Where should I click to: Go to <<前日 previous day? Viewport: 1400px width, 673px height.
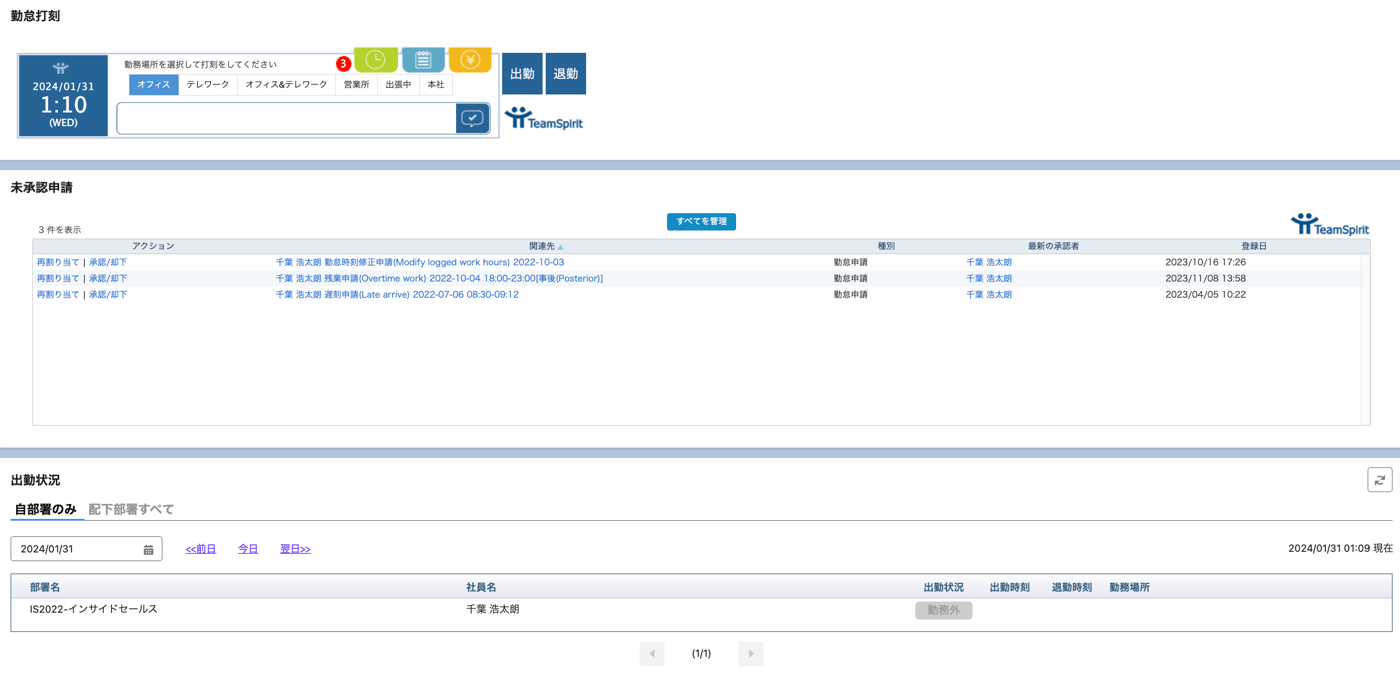pos(201,549)
